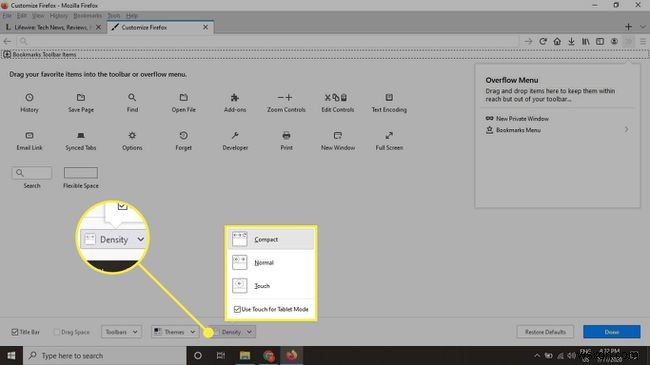
Task: Open the hamburger application menu
Action: coord(643,41)
